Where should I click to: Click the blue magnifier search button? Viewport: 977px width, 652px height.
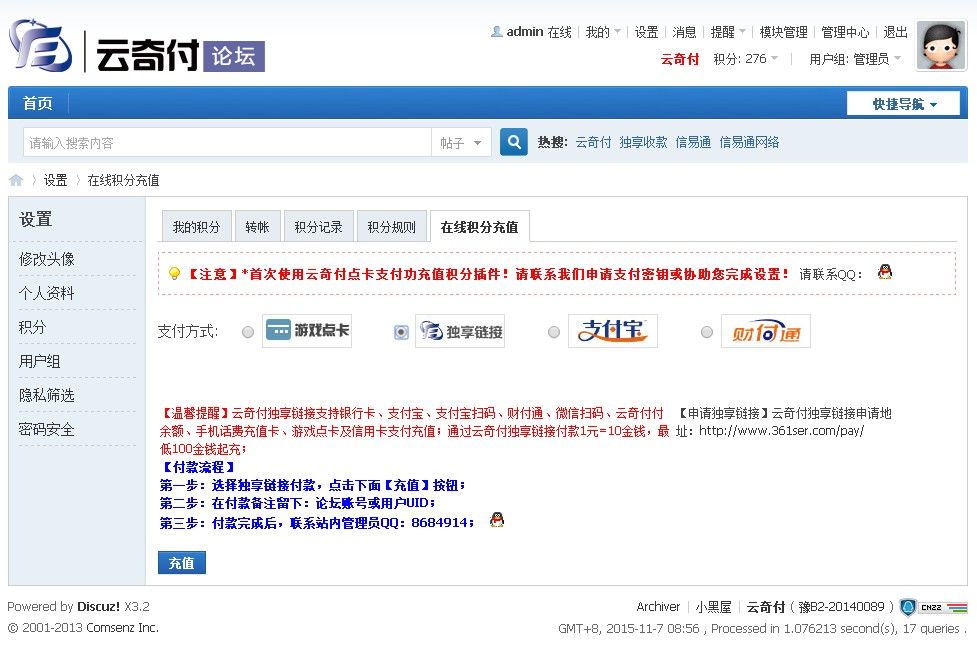(514, 142)
